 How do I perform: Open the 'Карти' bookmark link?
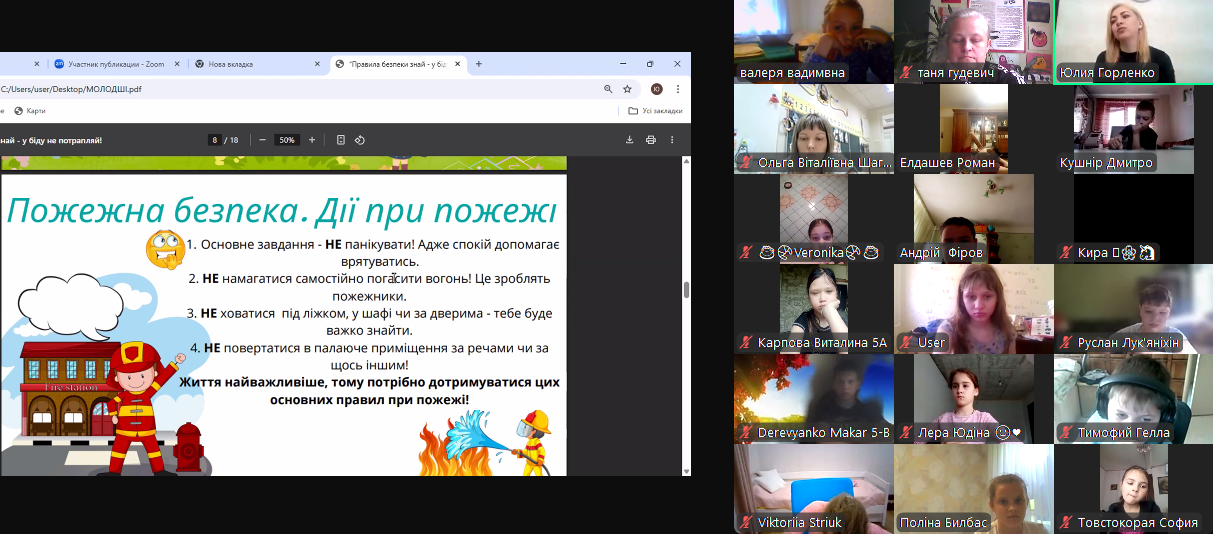point(30,111)
